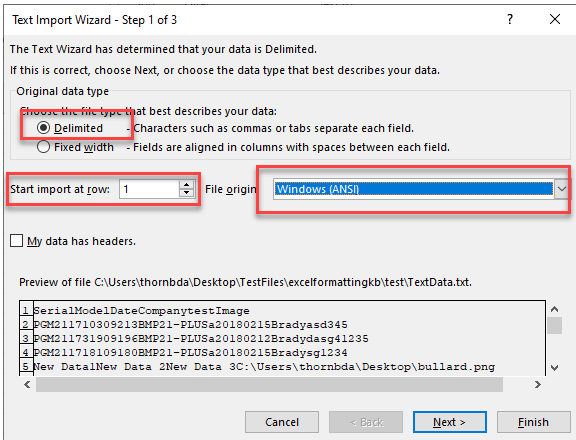Increase start import row with up arrow

tap(187, 185)
